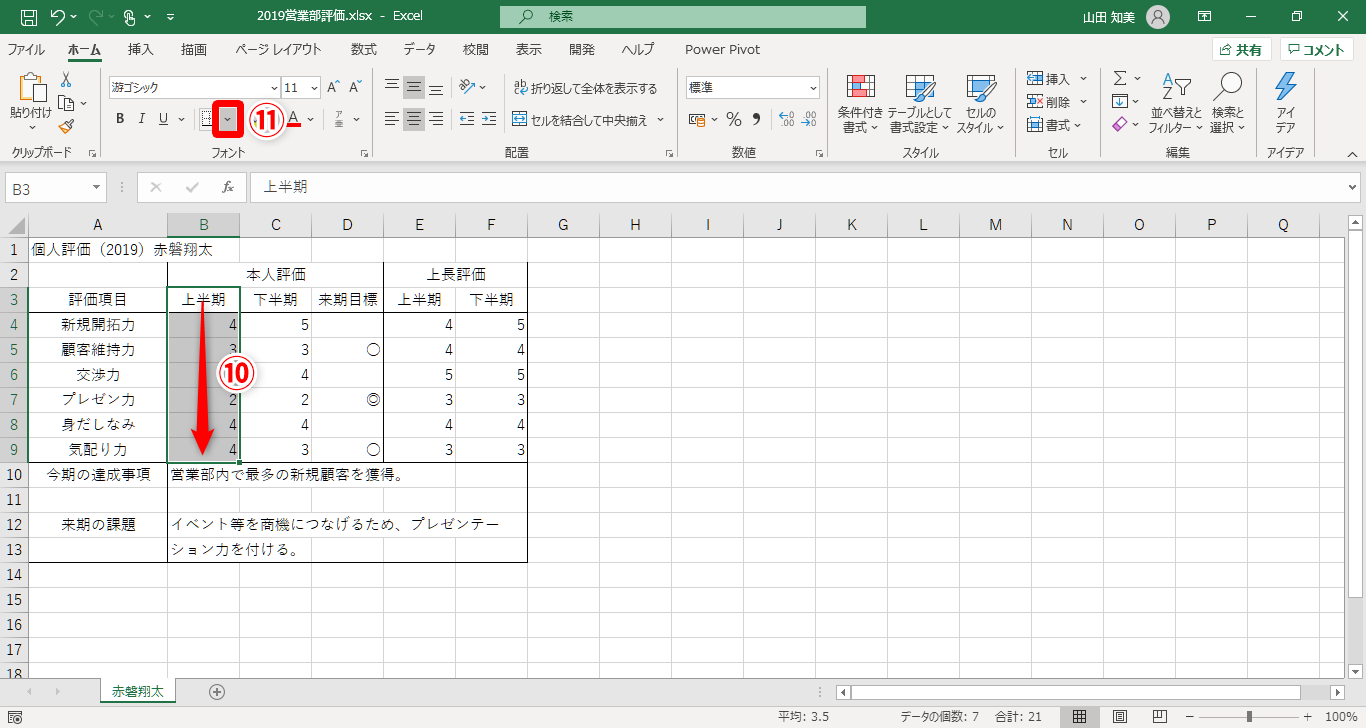Switch to Page Layout view in status bar
The width and height of the screenshot is (1366, 728).
(1120, 716)
